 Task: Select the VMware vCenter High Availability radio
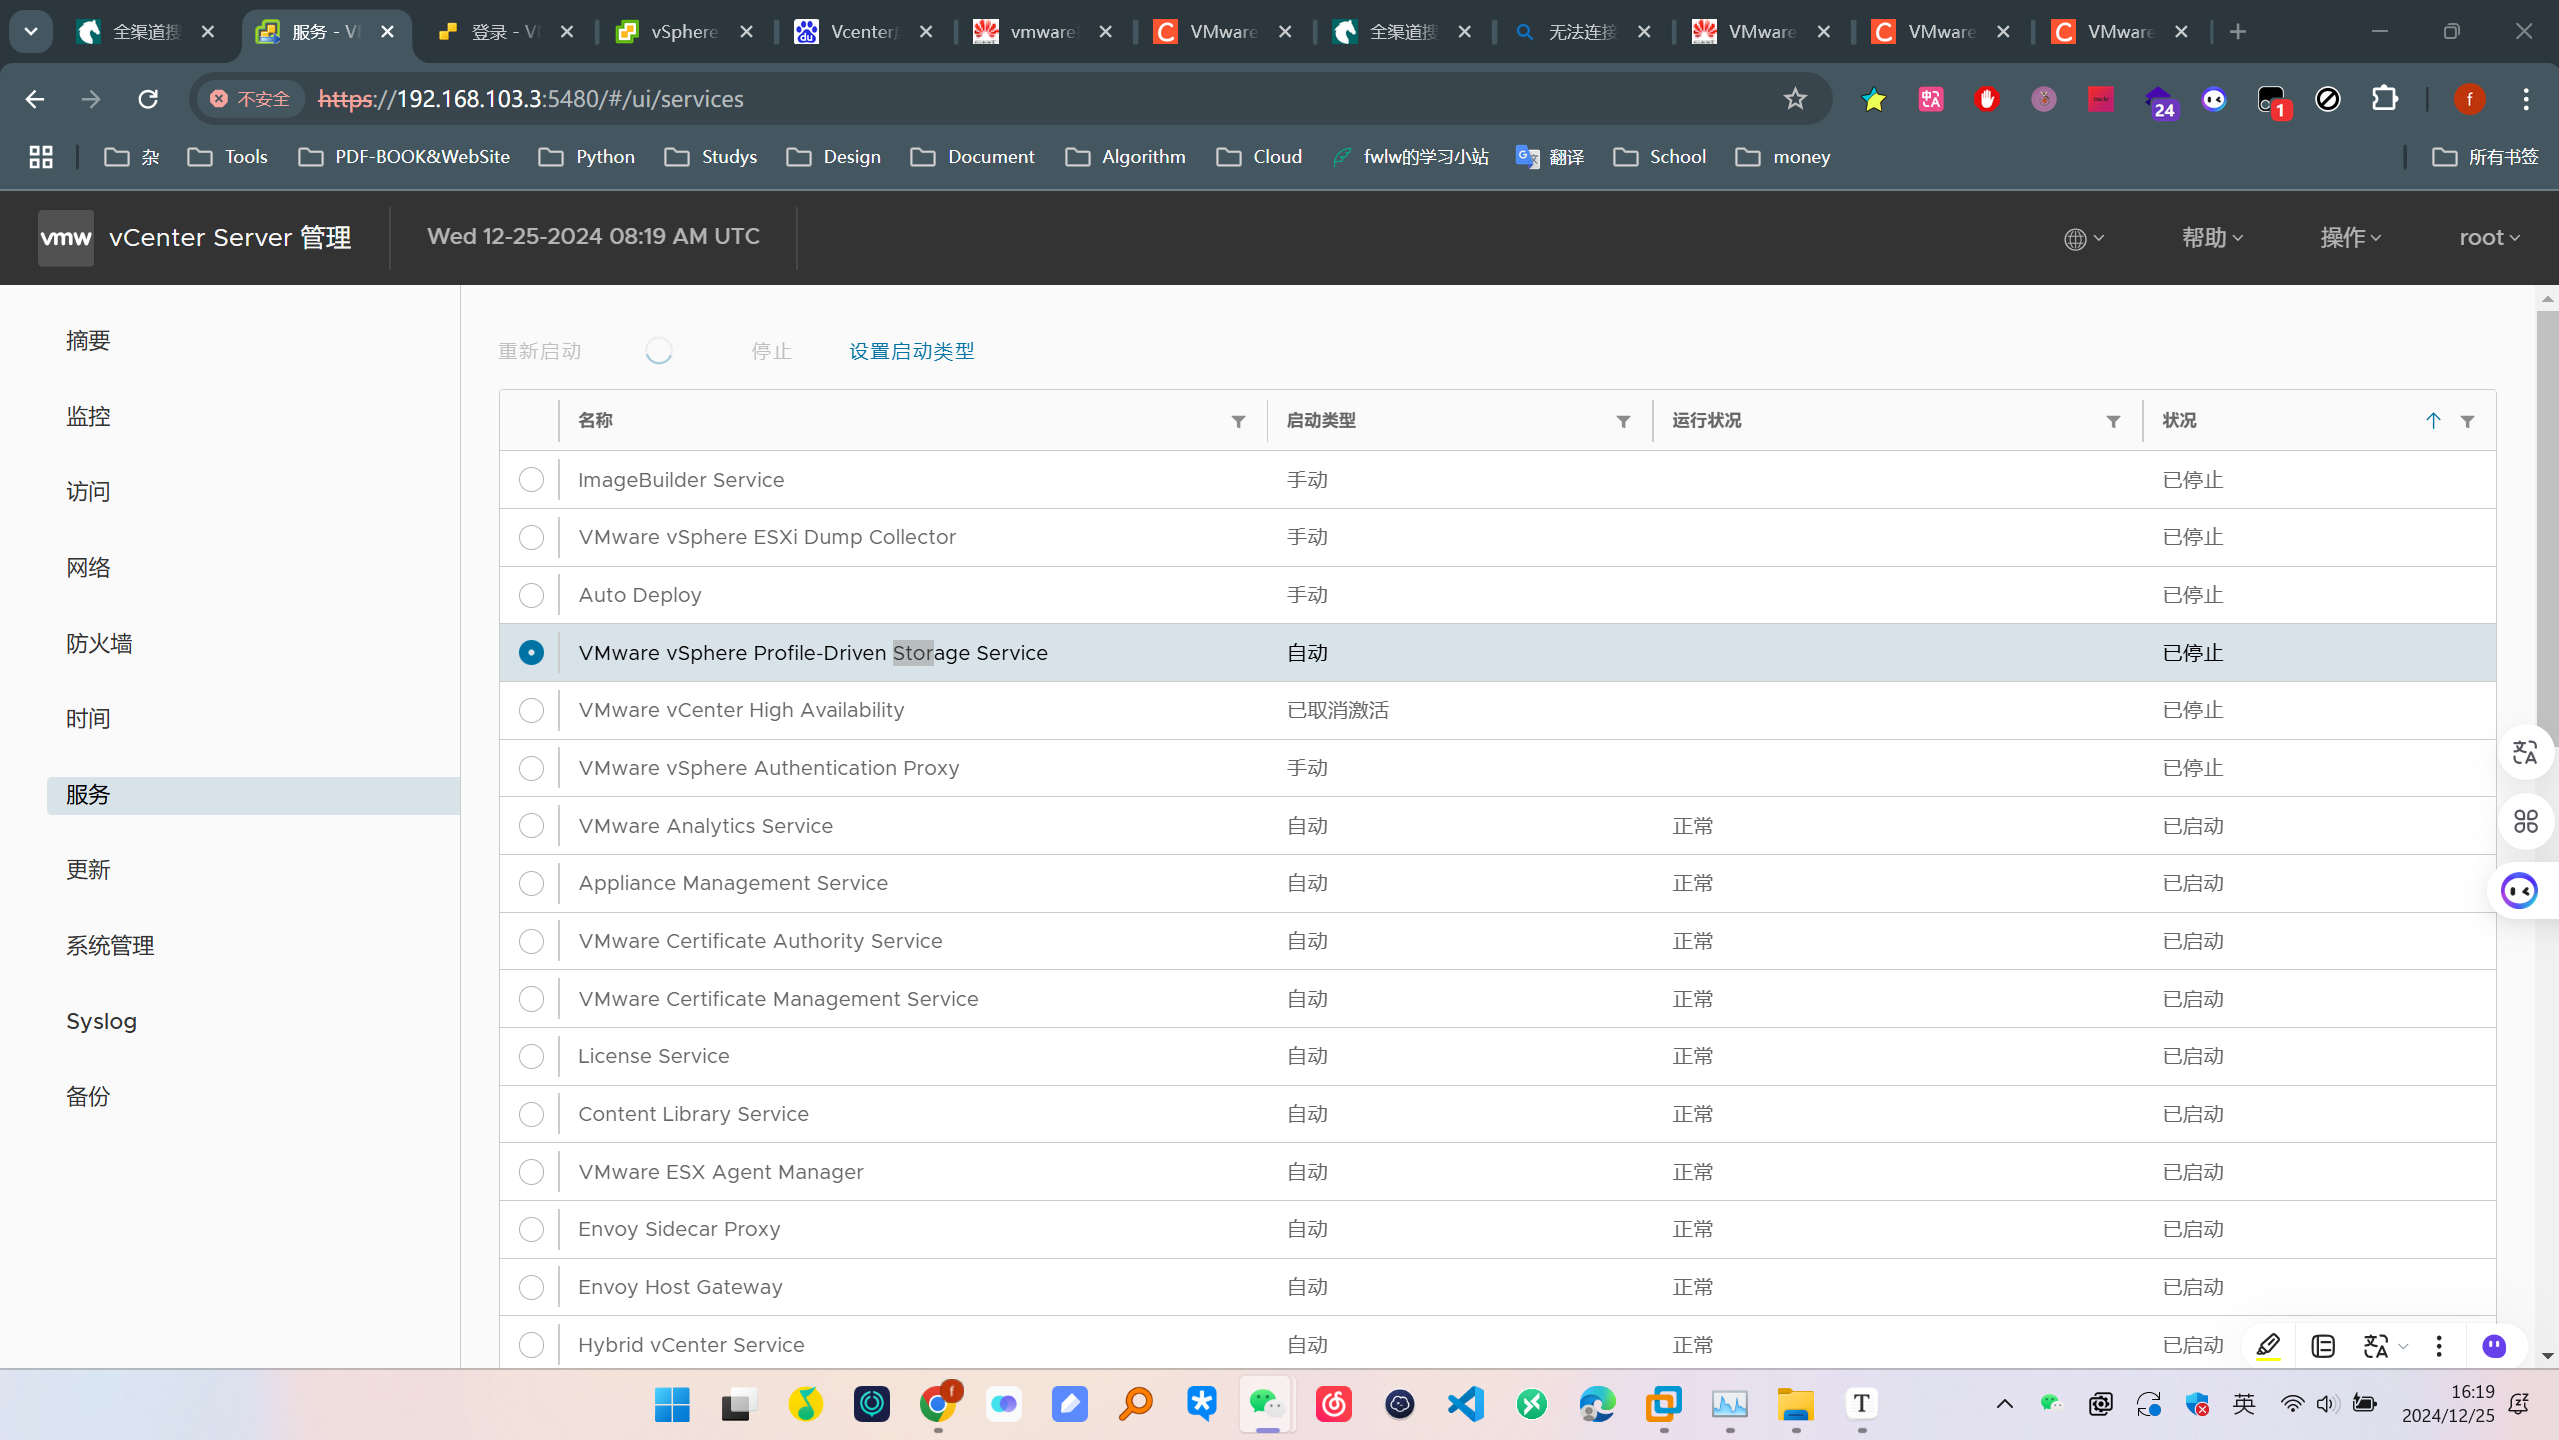coord(531,710)
